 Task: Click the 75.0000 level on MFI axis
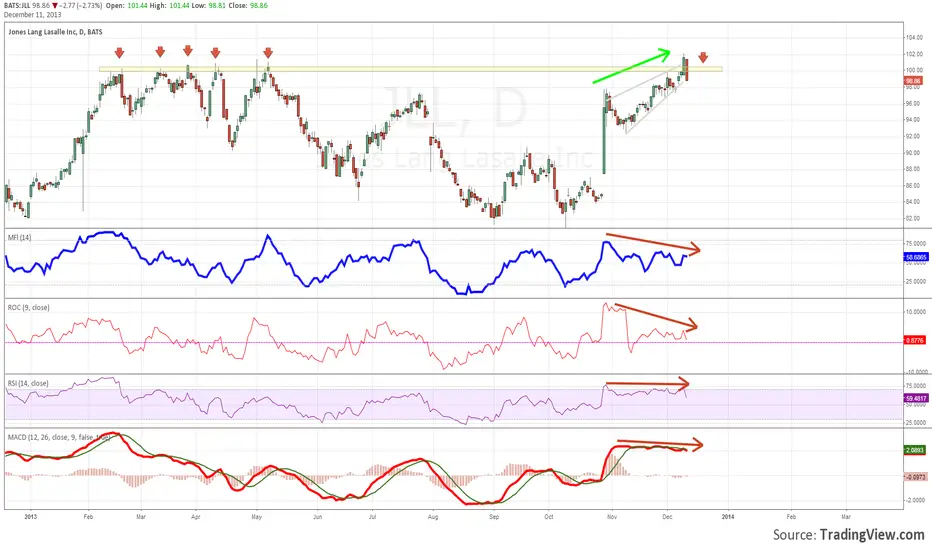point(915,243)
